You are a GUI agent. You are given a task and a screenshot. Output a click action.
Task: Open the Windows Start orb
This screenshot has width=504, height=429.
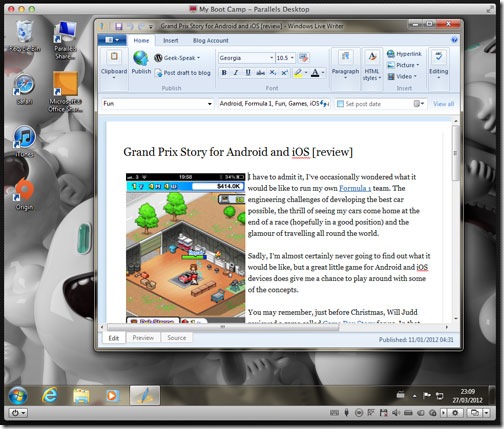(x=18, y=396)
